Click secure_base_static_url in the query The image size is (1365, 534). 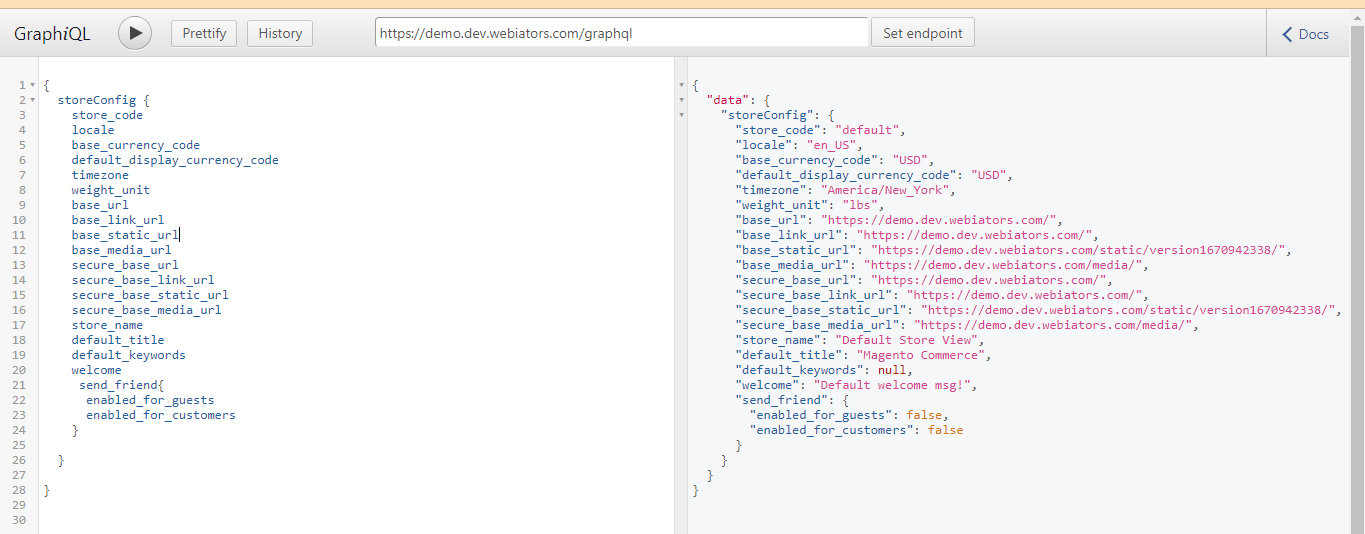point(150,295)
